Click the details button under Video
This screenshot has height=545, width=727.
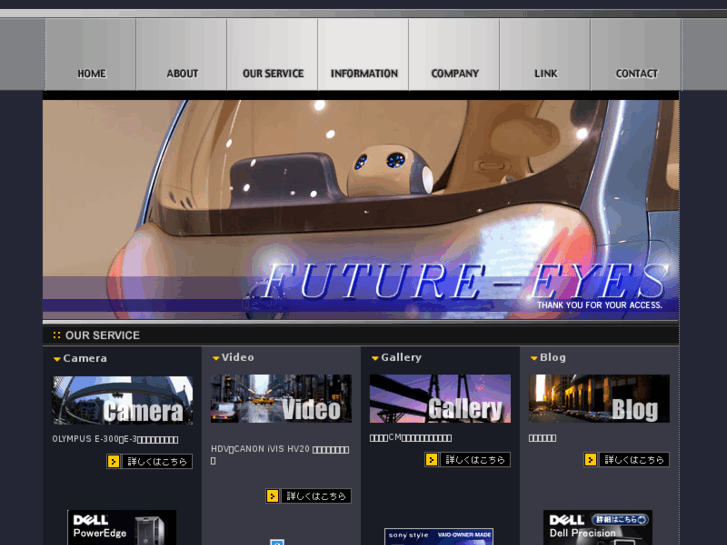tap(308, 496)
